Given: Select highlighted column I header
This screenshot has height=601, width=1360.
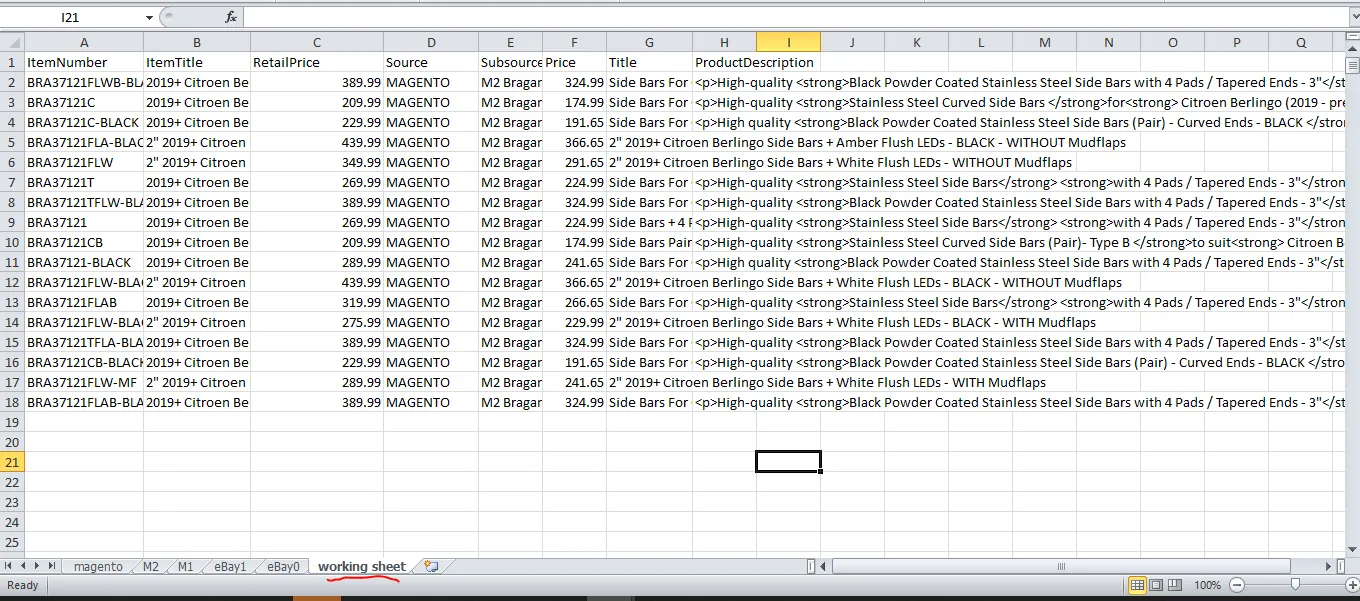Looking at the screenshot, I should [x=788, y=42].
